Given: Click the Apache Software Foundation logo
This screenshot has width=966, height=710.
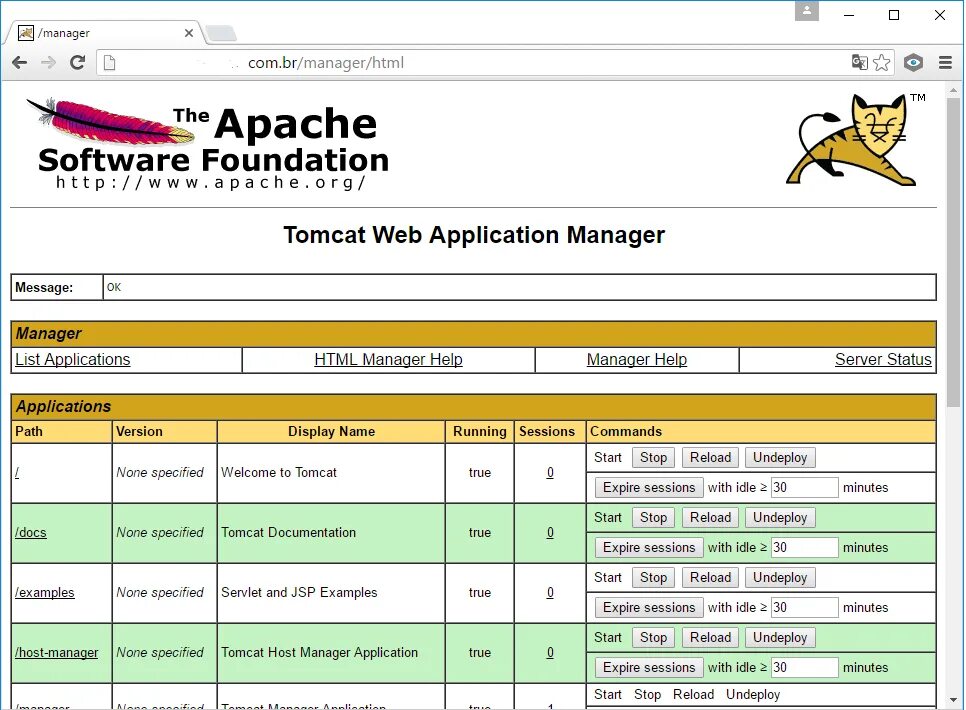Looking at the screenshot, I should click(x=208, y=143).
